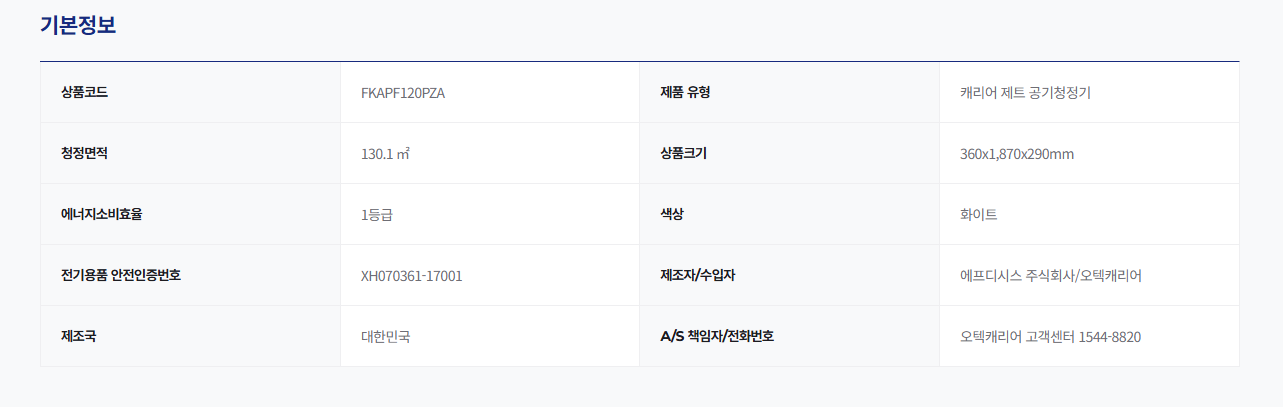The width and height of the screenshot is (1283, 407).
Task: Select 전기용품 안전인증번호 label
Action: pyautogui.click(x=121, y=275)
